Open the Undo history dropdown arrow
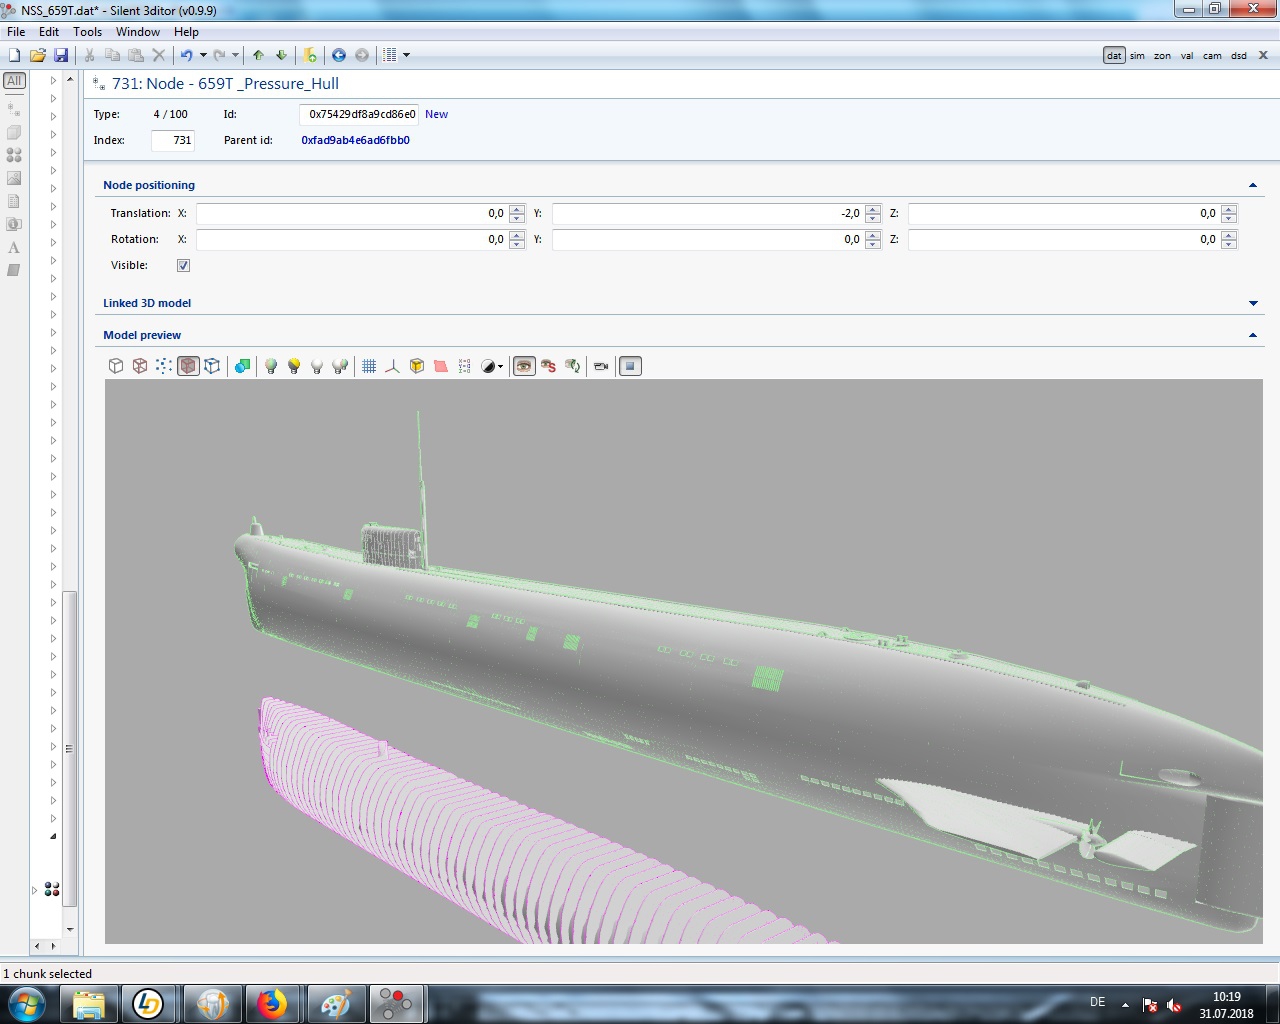Screen dimensions: 1280x1024 coord(203,55)
